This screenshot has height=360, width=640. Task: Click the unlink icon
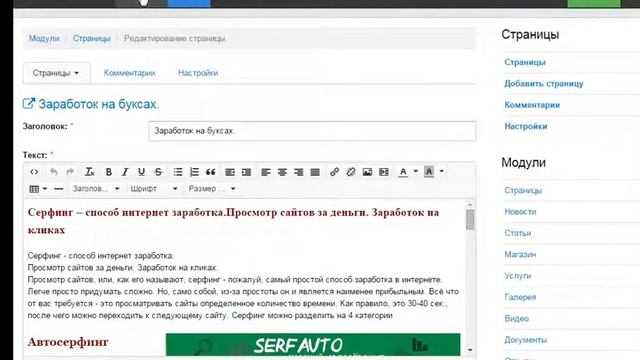(351, 172)
